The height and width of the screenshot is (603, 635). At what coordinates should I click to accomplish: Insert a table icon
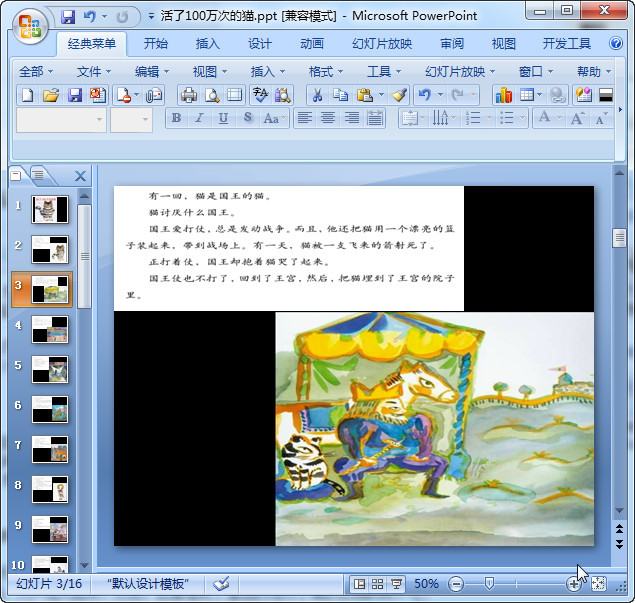click(526, 96)
